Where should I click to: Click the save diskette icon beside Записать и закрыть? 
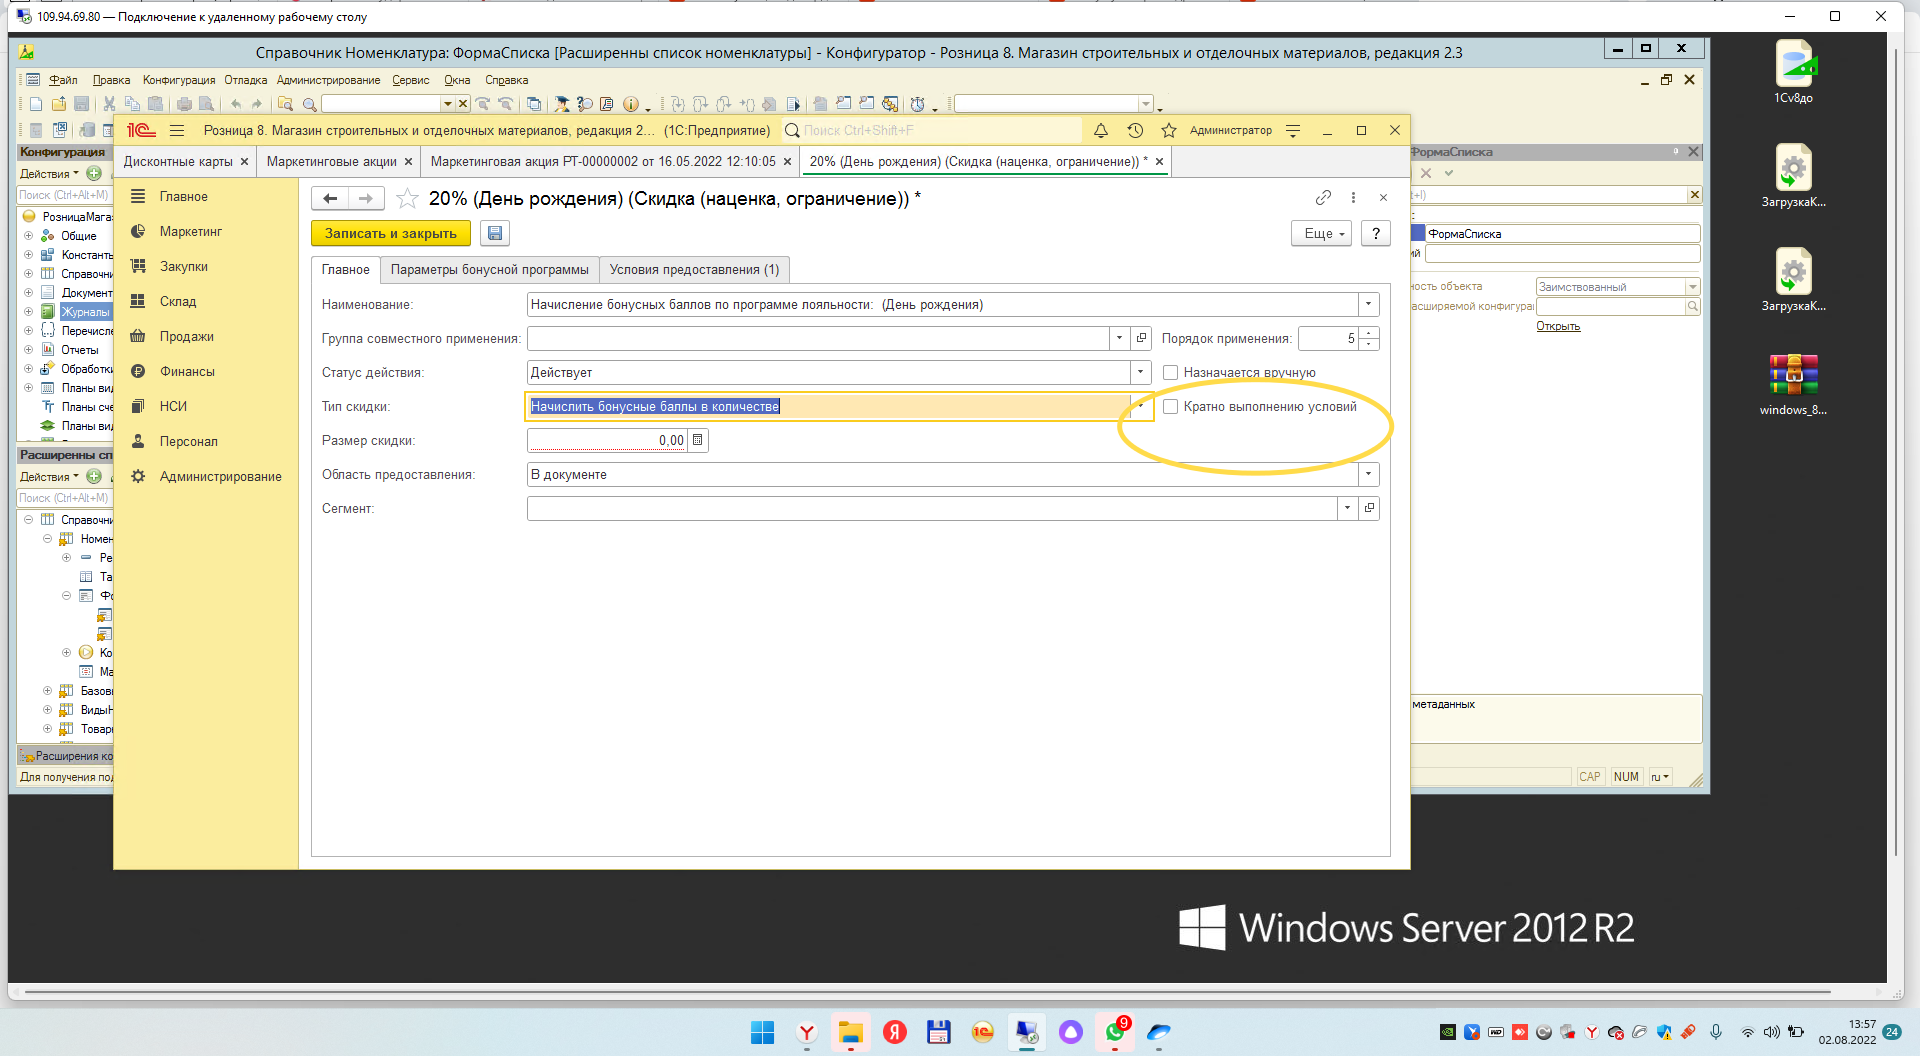(x=495, y=233)
